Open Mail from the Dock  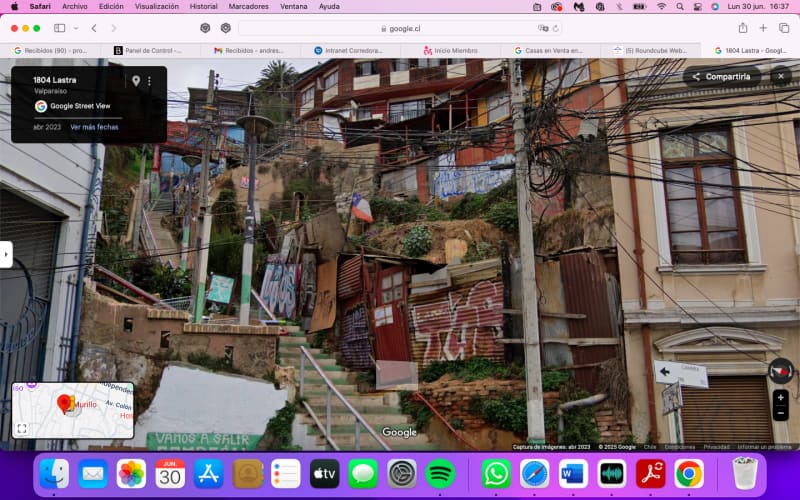click(x=93, y=474)
